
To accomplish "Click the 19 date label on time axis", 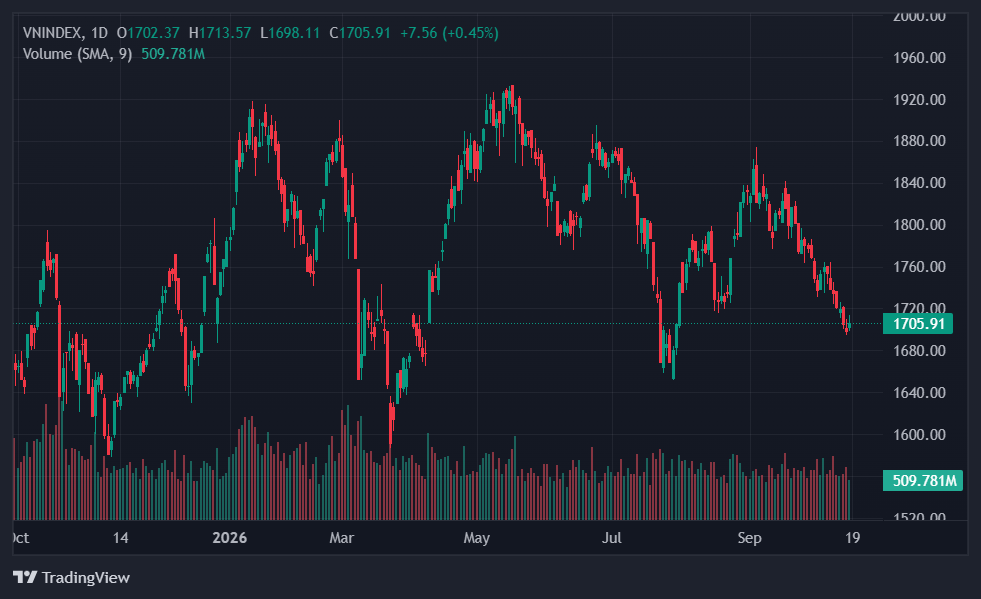I will (x=852, y=538).
